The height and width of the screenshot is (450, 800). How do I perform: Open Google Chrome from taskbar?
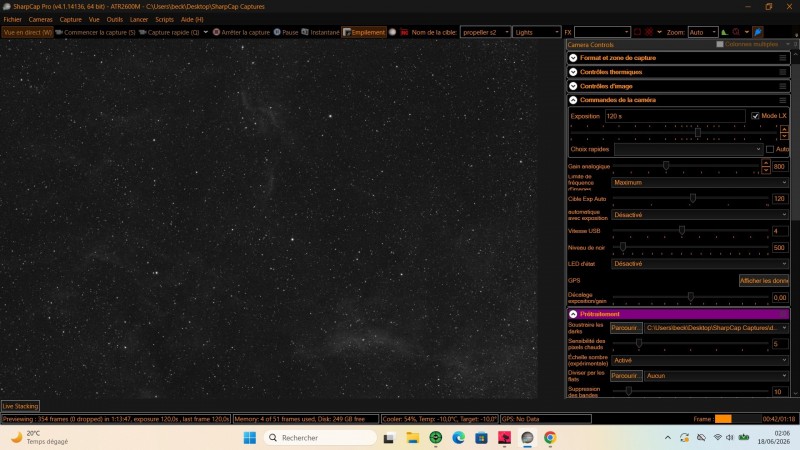tap(550, 438)
